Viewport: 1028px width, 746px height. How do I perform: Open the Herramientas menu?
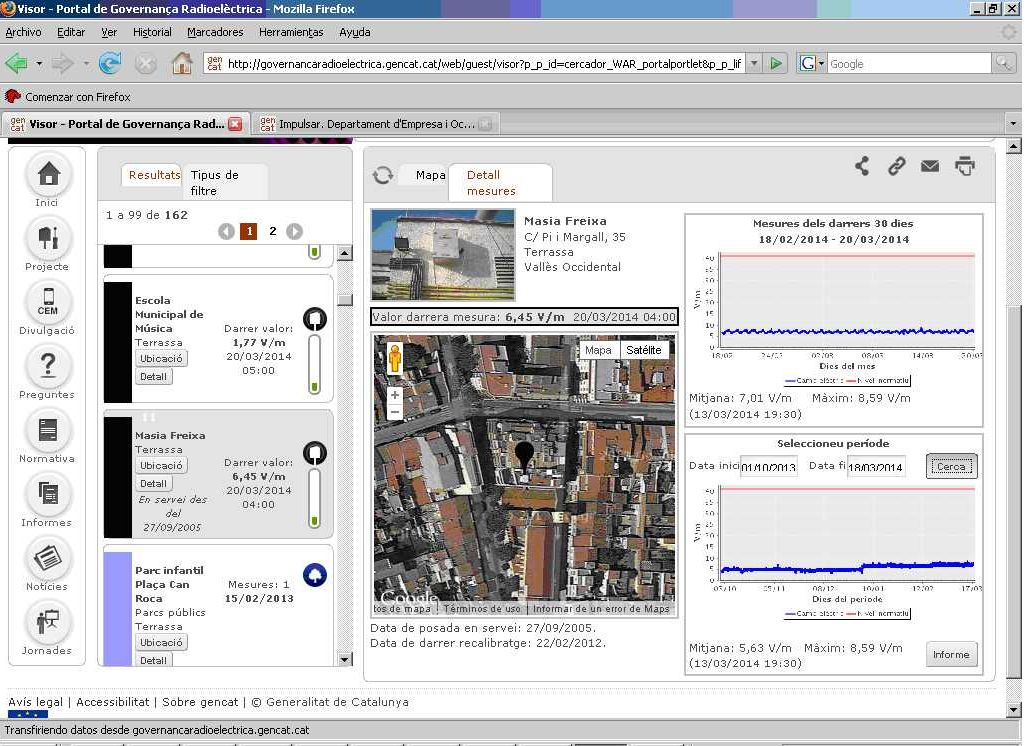291,32
